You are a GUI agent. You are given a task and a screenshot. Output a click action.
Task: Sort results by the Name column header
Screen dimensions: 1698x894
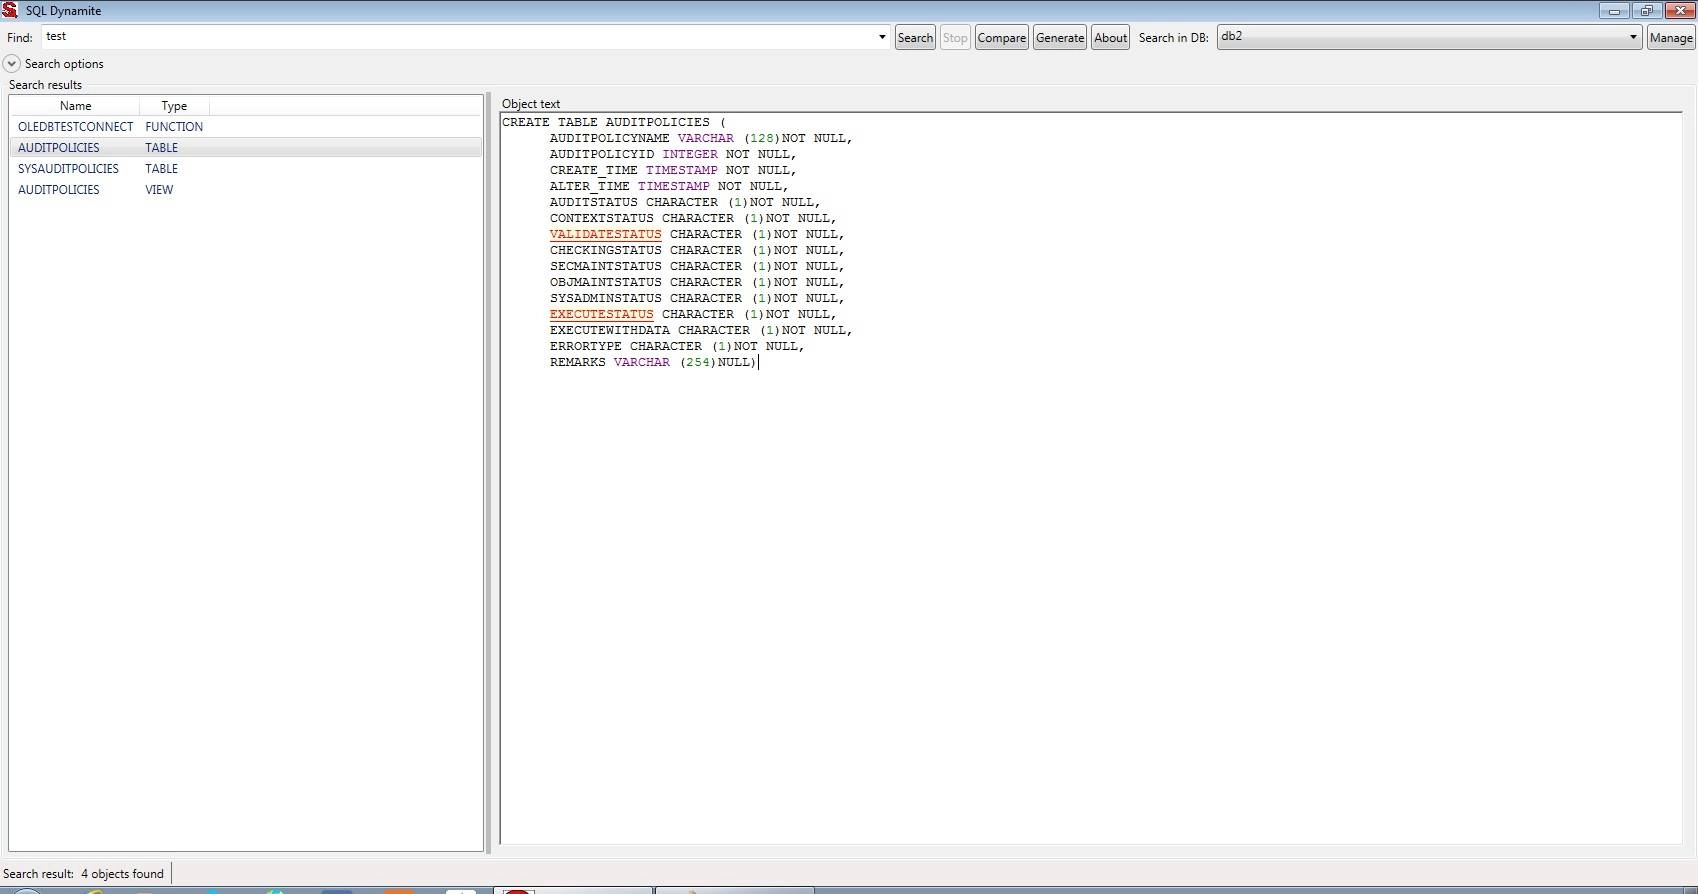click(x=75, y=106)
